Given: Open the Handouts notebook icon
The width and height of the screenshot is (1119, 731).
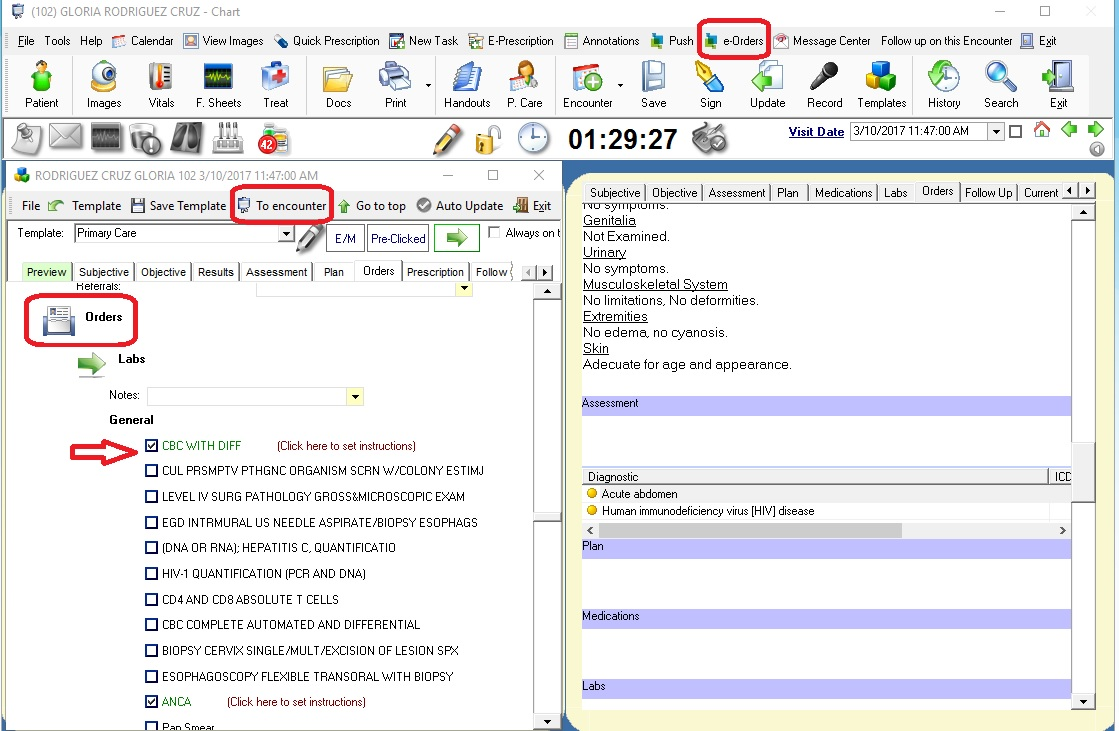Looking at the screenshot, I should coord(467,78).
